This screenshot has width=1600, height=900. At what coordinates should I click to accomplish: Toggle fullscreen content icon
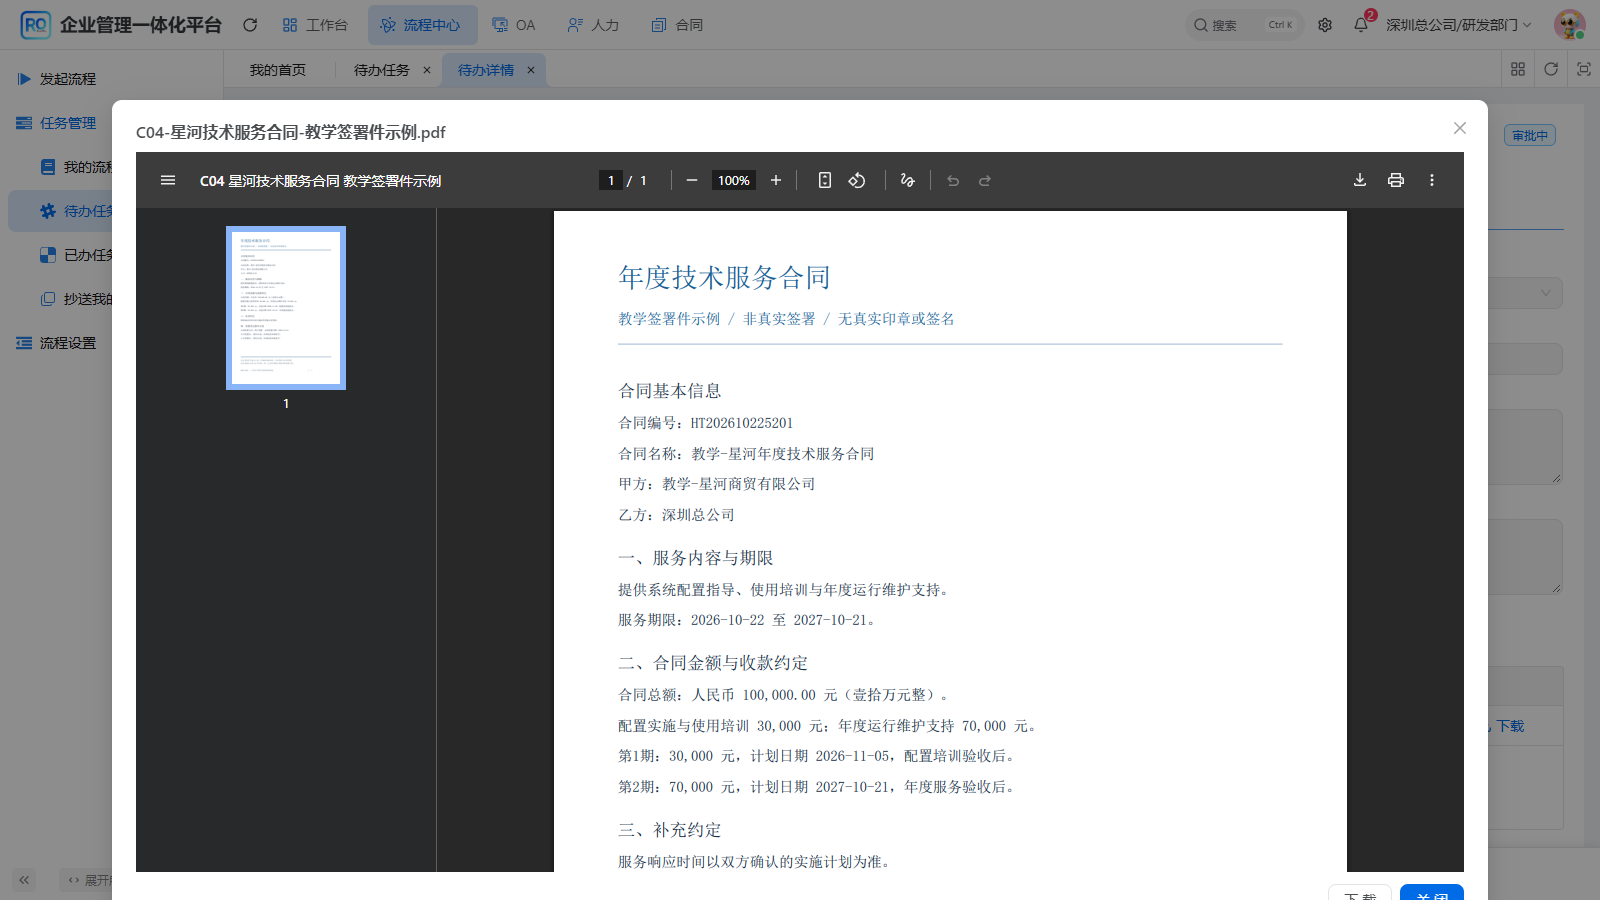1584,69
